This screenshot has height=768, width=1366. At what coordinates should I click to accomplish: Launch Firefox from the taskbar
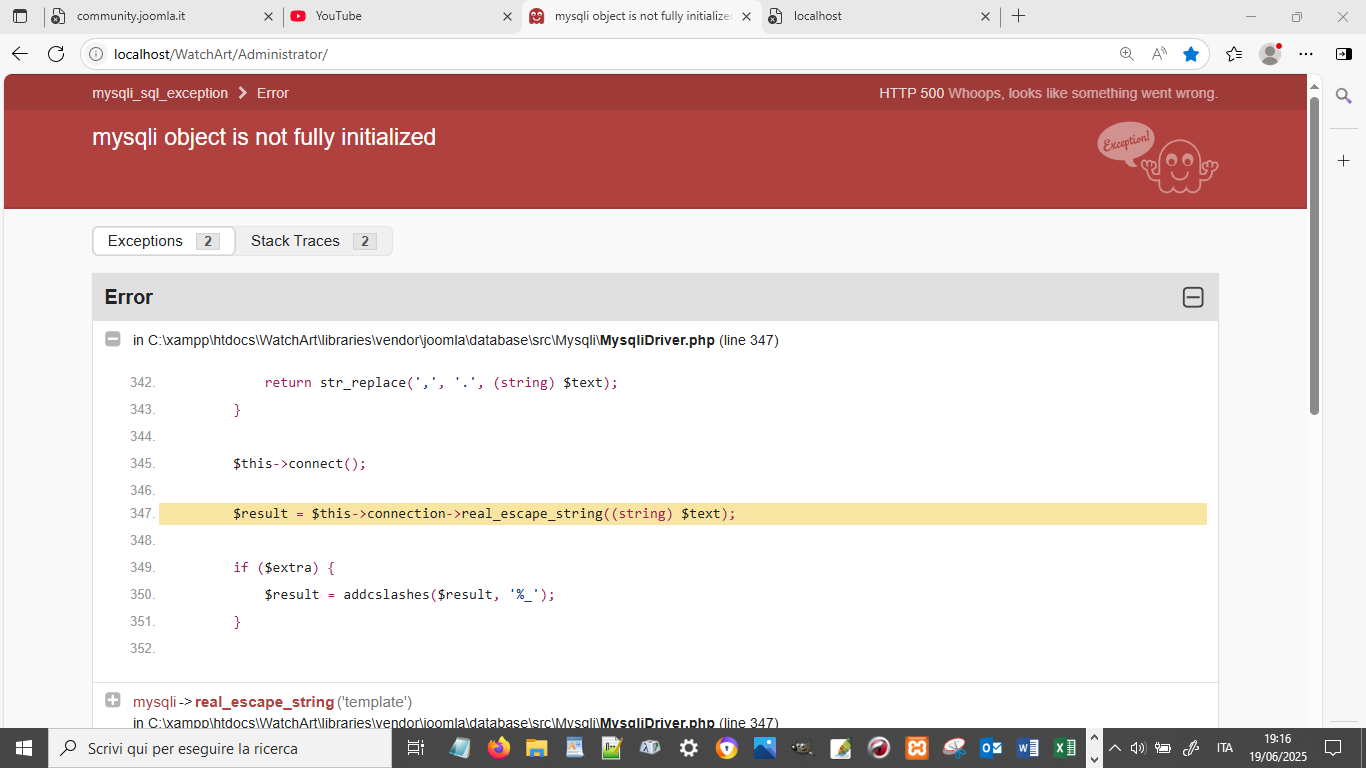[x=498, y=748]
